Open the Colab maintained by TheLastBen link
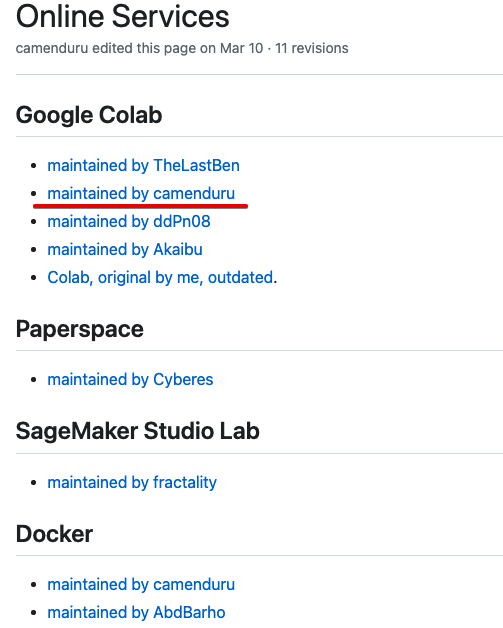Viewport: 503px width, 628px height. tap(143, 166)
